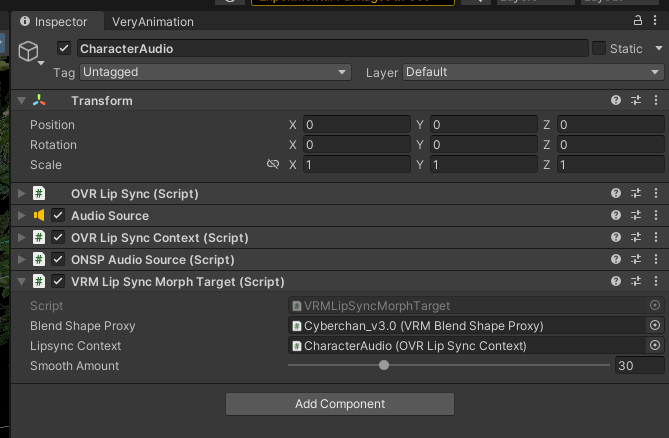Edit the Smooth Amount value field
This screenshot has width=669, height=438.
tap(639, 365)
